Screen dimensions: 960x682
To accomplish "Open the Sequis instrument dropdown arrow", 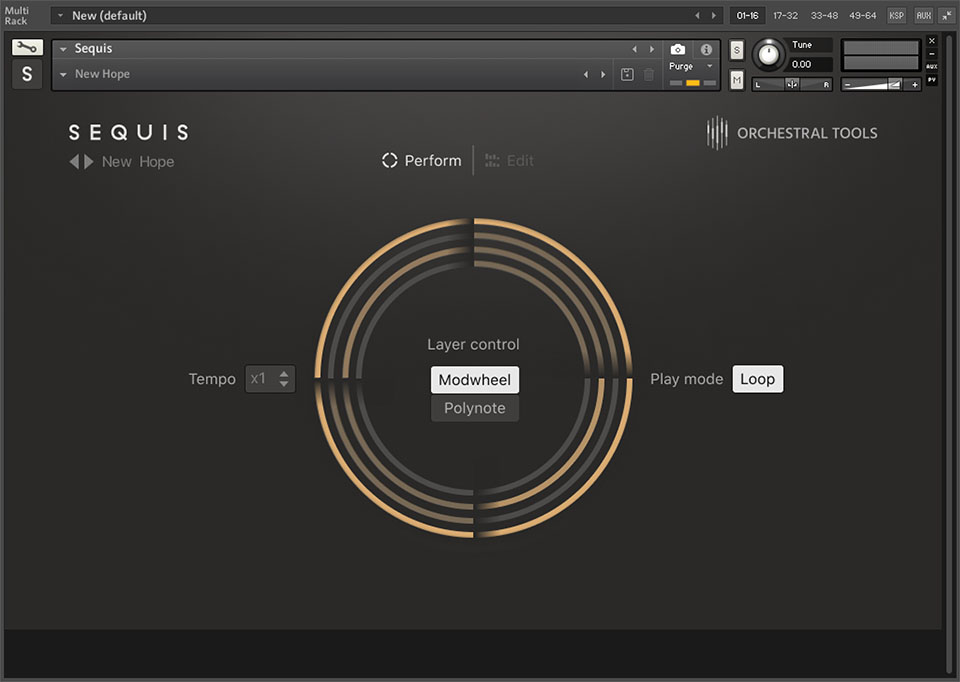I will click(63, 49).
